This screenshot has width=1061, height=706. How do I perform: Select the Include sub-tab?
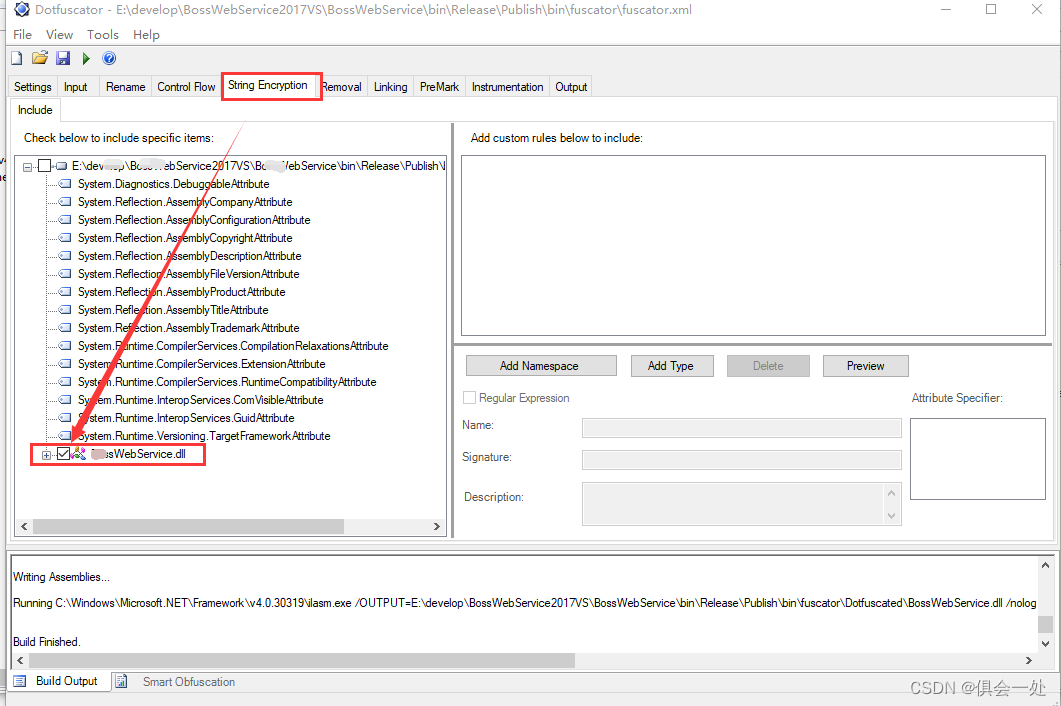click(x=35, y=110)
